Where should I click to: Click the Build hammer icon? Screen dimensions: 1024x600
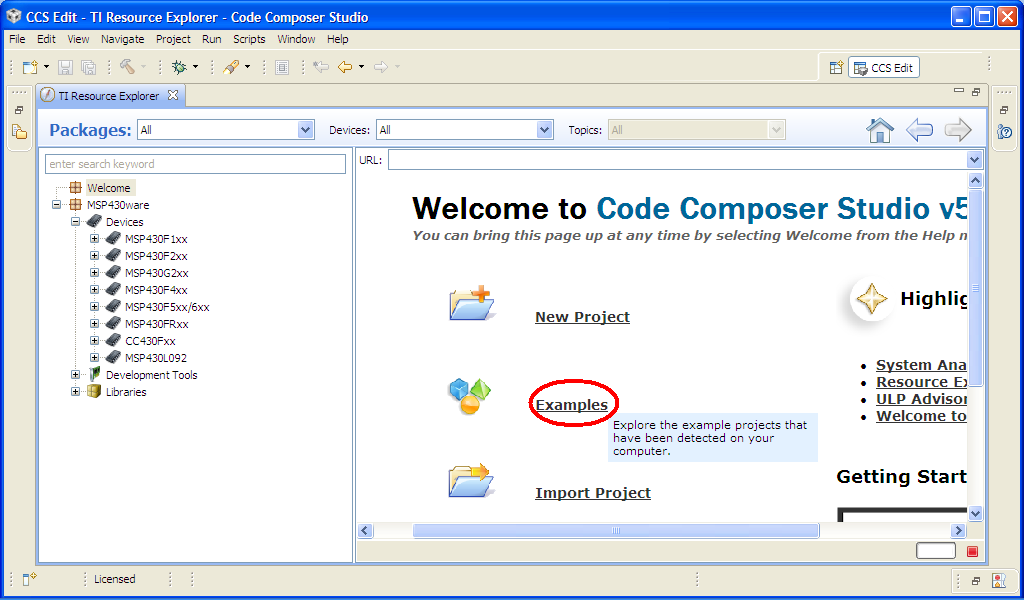pyautogui.click(x=127, y=67)
